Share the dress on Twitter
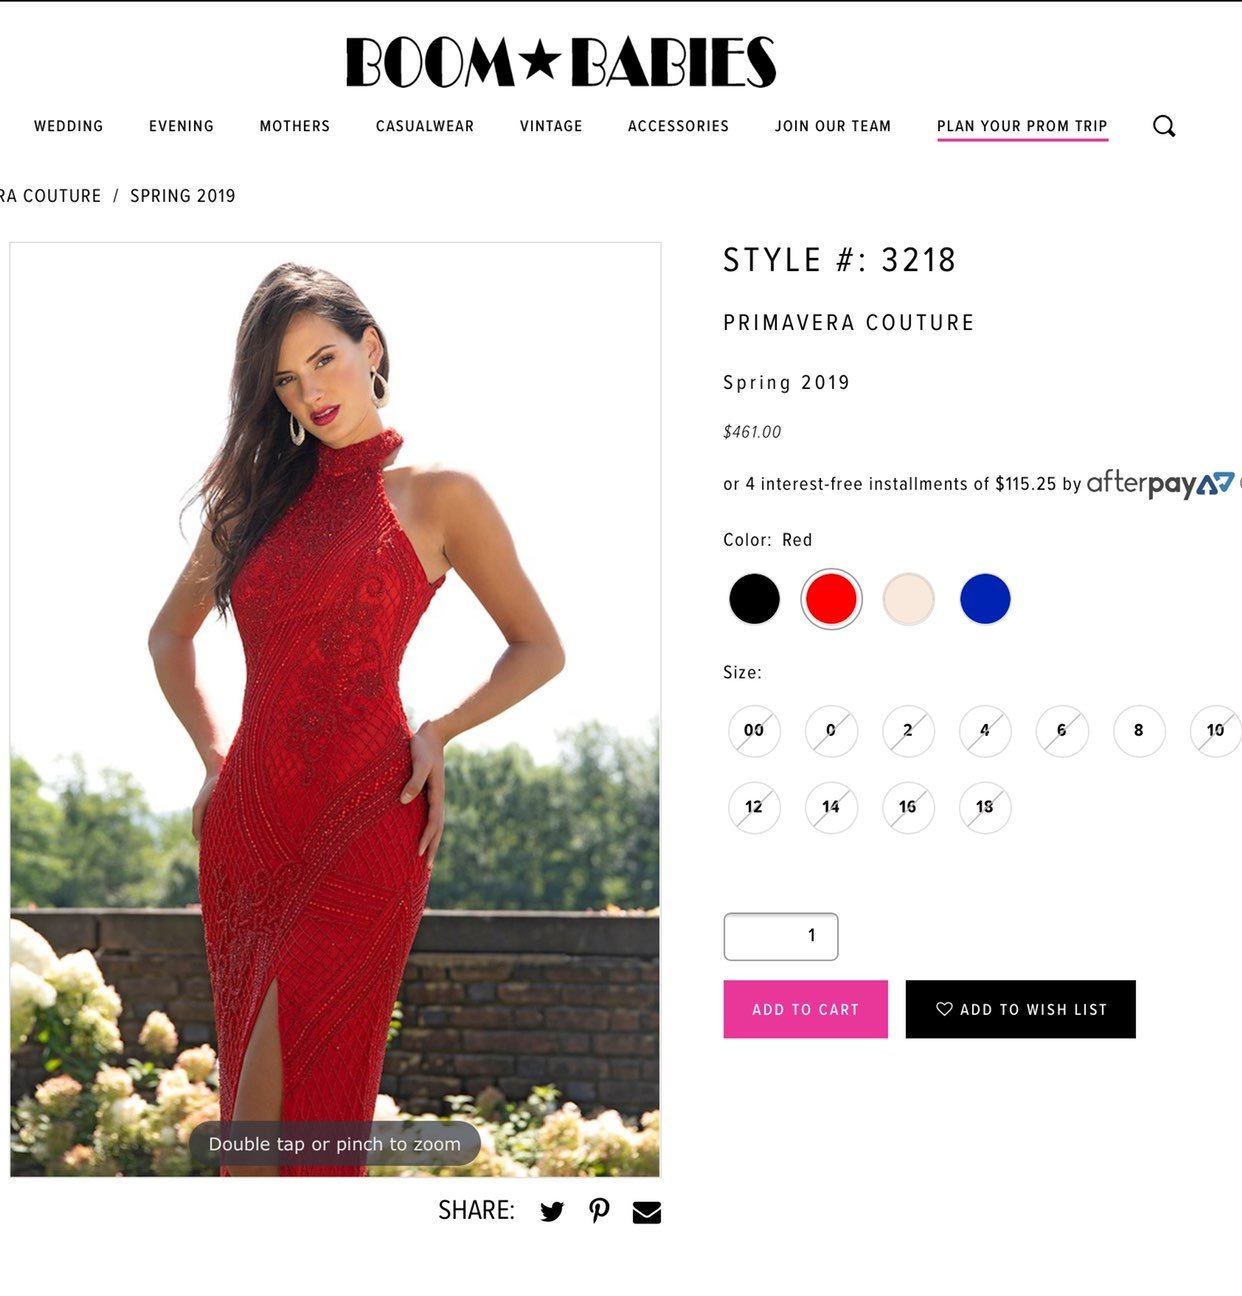 click(552, 1212)
